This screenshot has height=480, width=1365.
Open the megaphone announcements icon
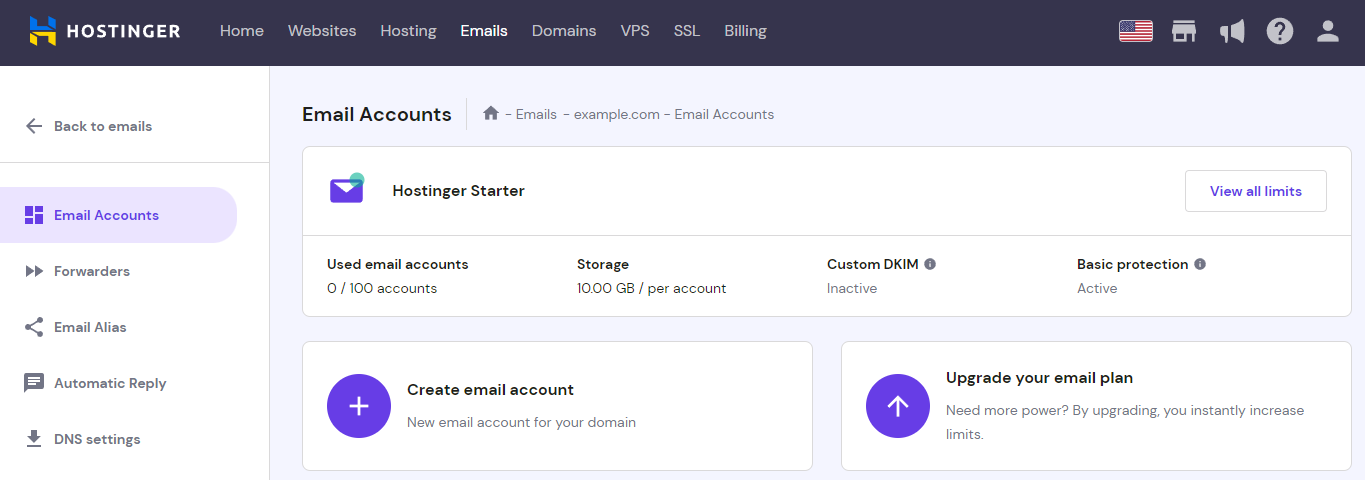click(1232, 32)
